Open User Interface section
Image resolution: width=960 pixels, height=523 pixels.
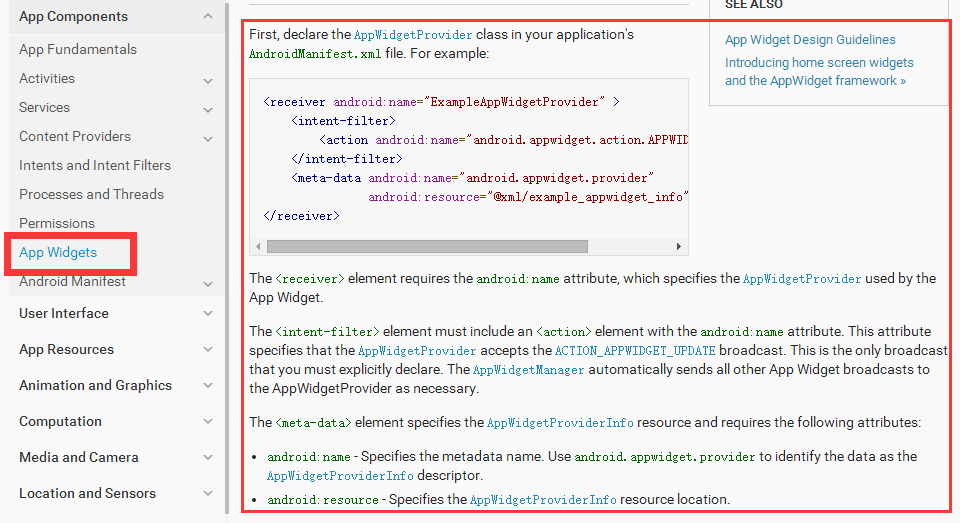[x=64, y=313]
